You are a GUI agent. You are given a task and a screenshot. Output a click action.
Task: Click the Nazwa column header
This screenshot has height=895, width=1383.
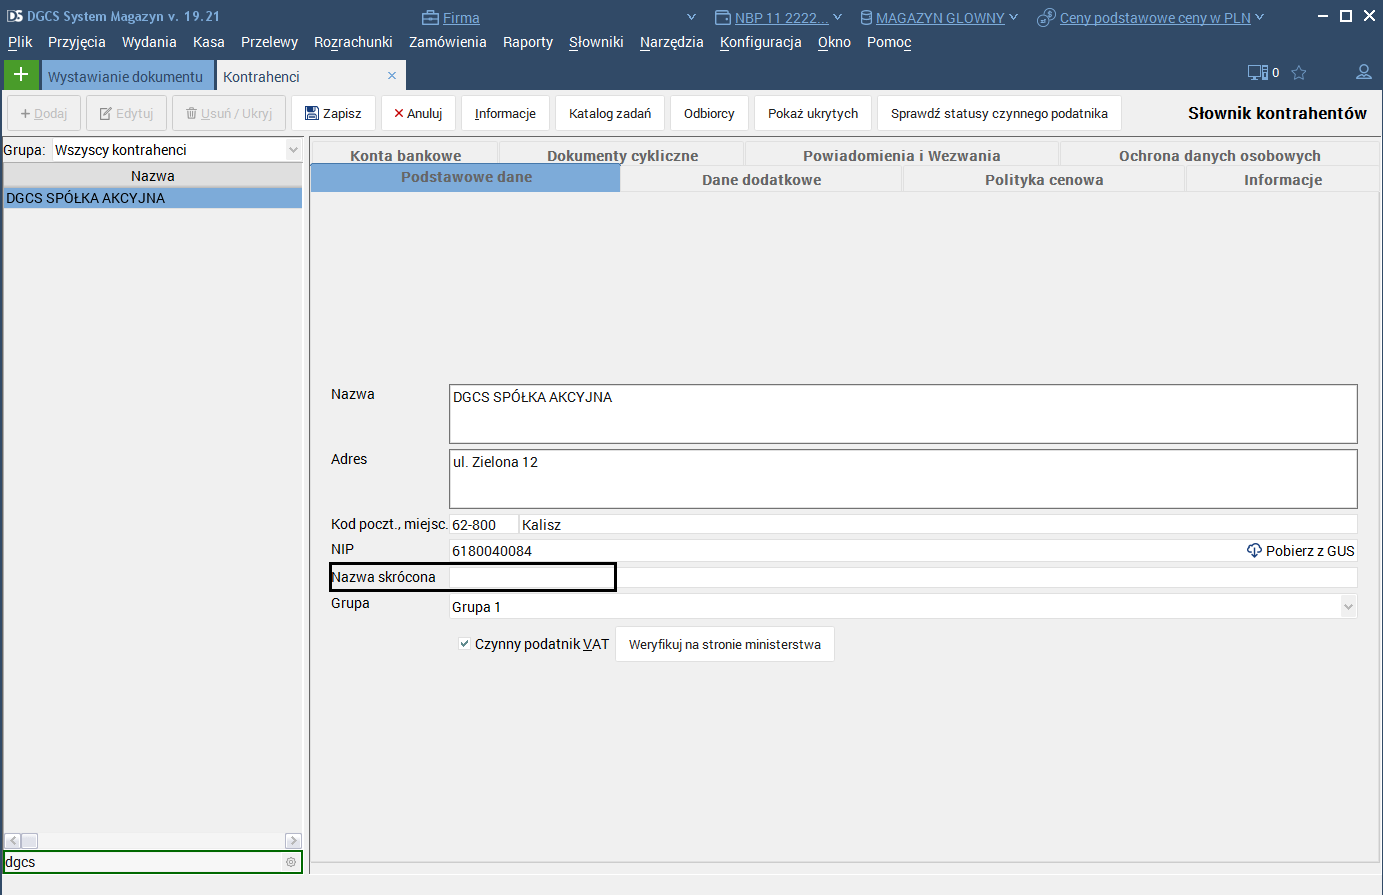(153, 176)
